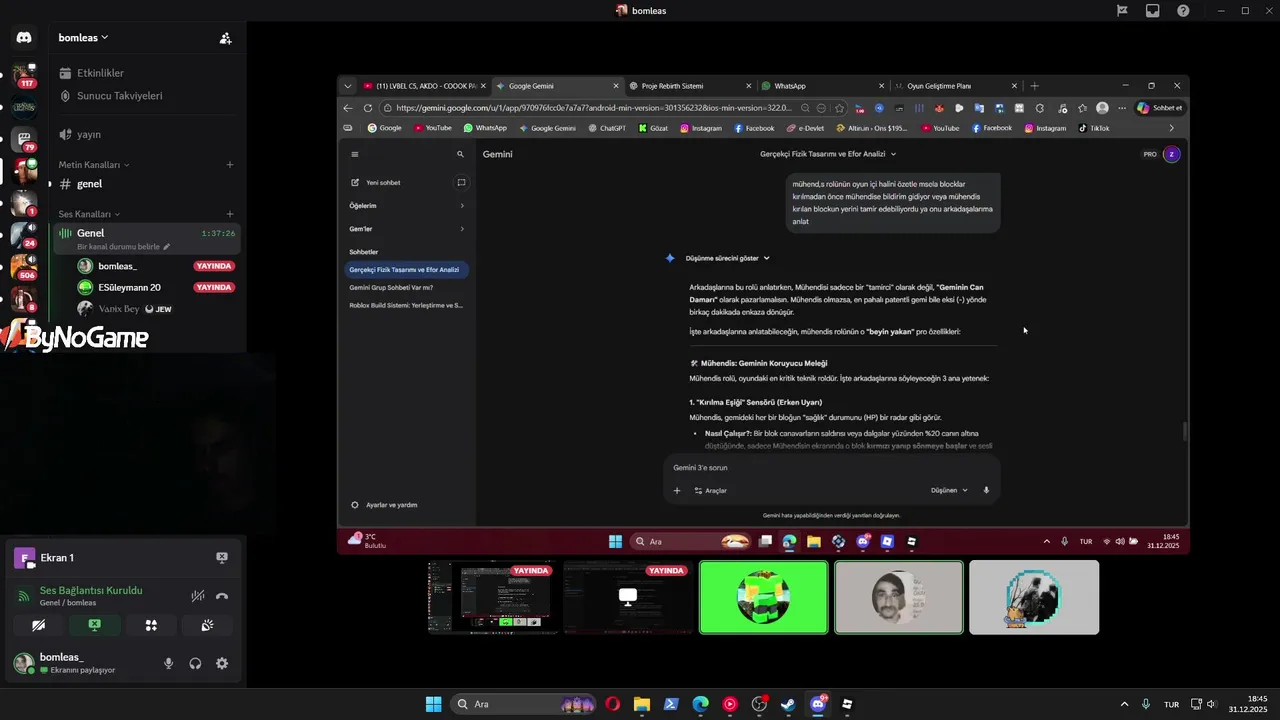Collapse the Metin Kanalları category

click(x=94, y=164)
